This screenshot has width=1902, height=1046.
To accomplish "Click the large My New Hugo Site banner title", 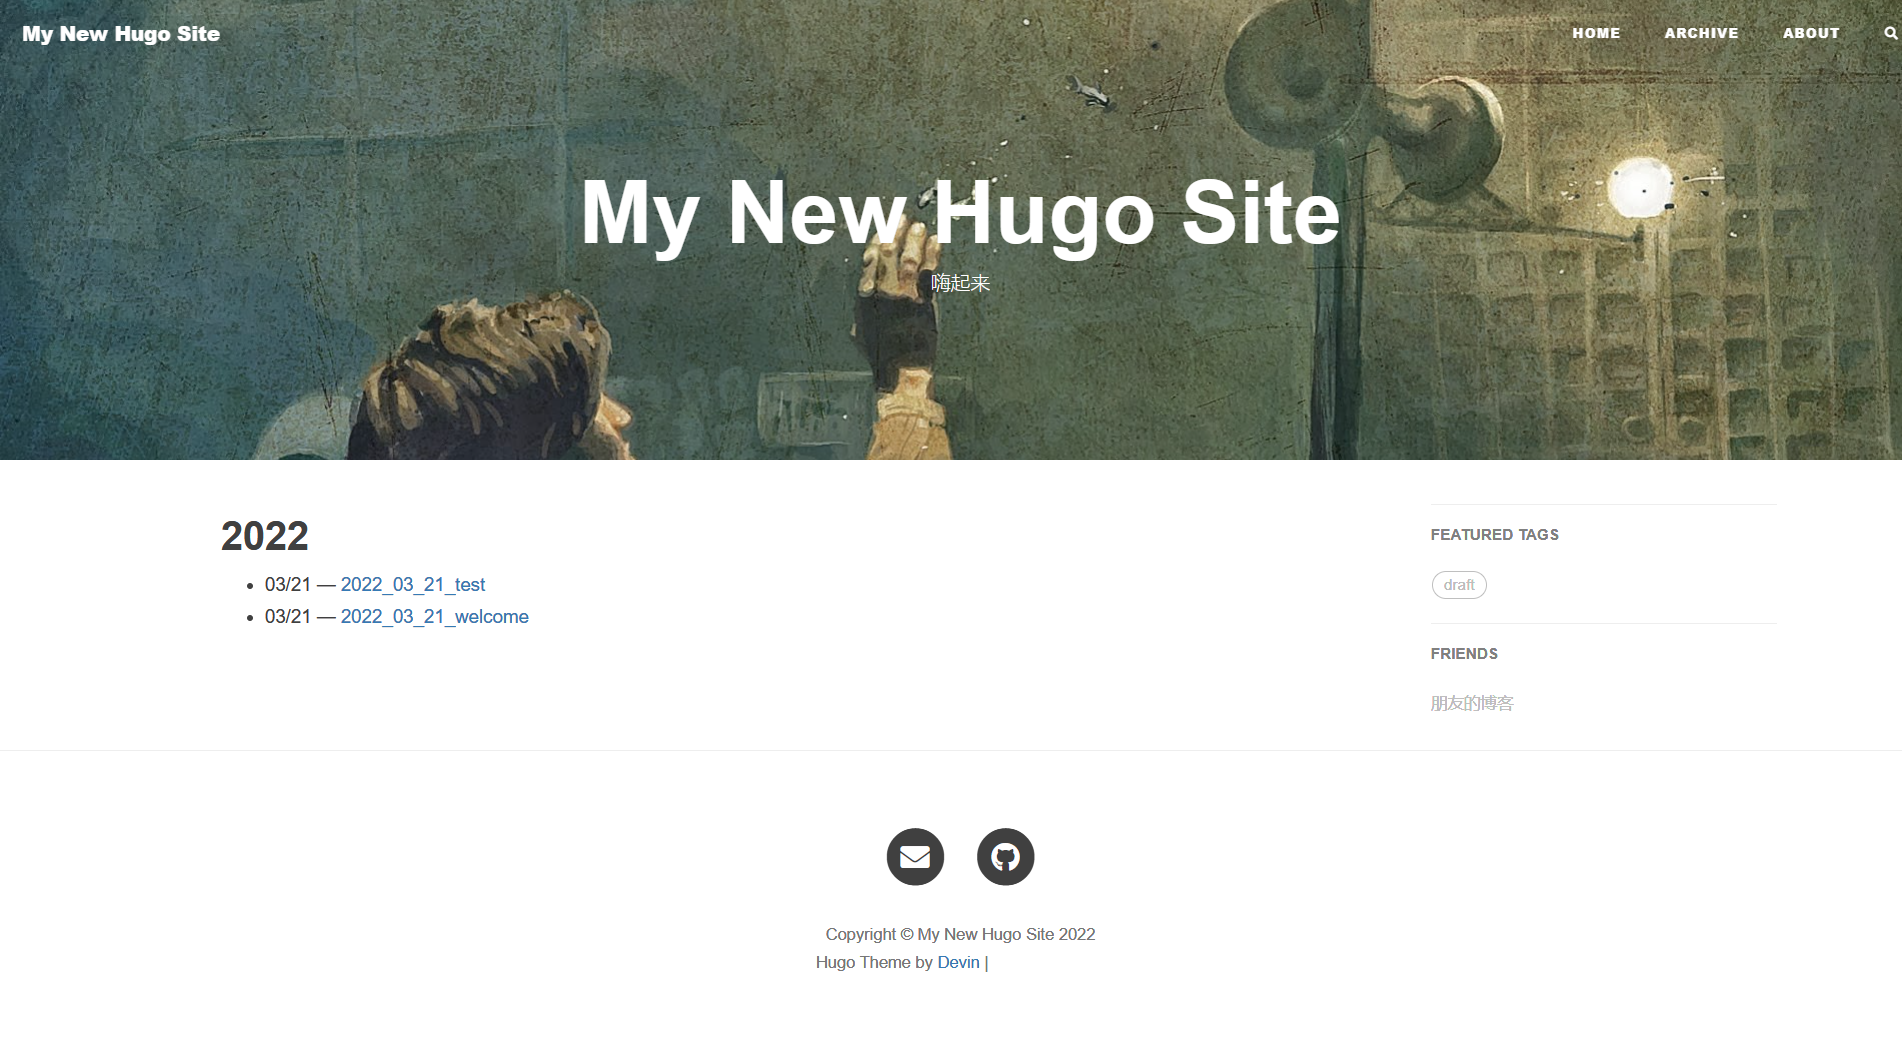I will [x=960, y=212].
